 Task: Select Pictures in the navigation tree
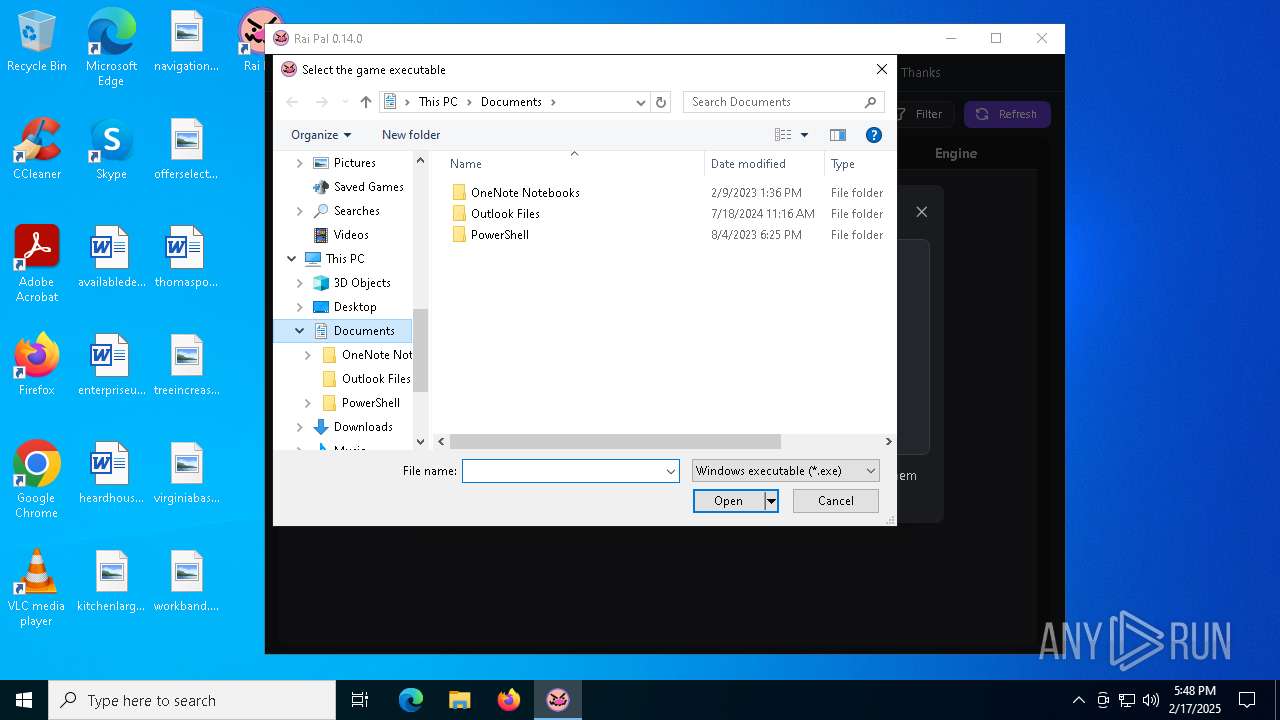pos(354,163)
